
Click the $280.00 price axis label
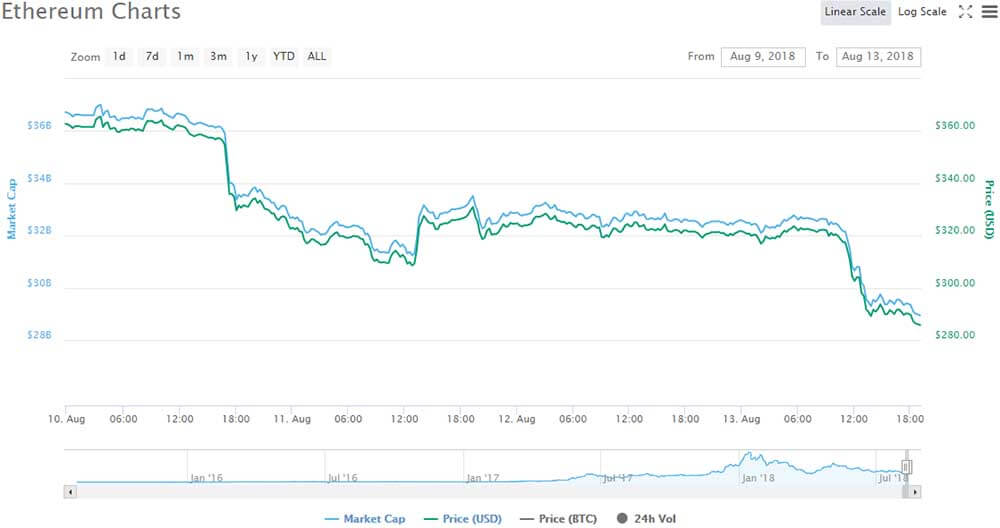point(955,335)
